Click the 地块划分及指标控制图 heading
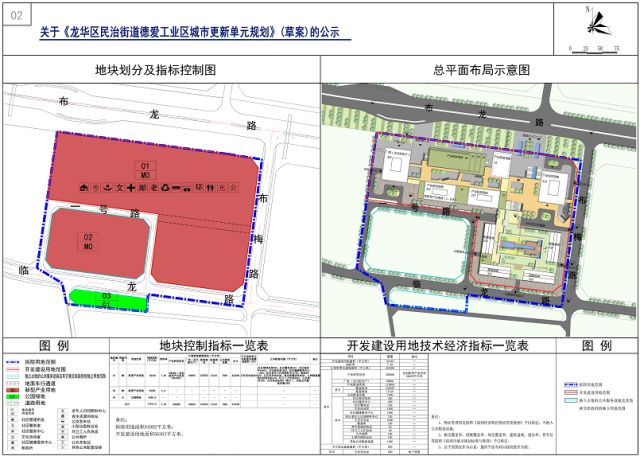This screenshot has width=640, height=456. [155, 70]
